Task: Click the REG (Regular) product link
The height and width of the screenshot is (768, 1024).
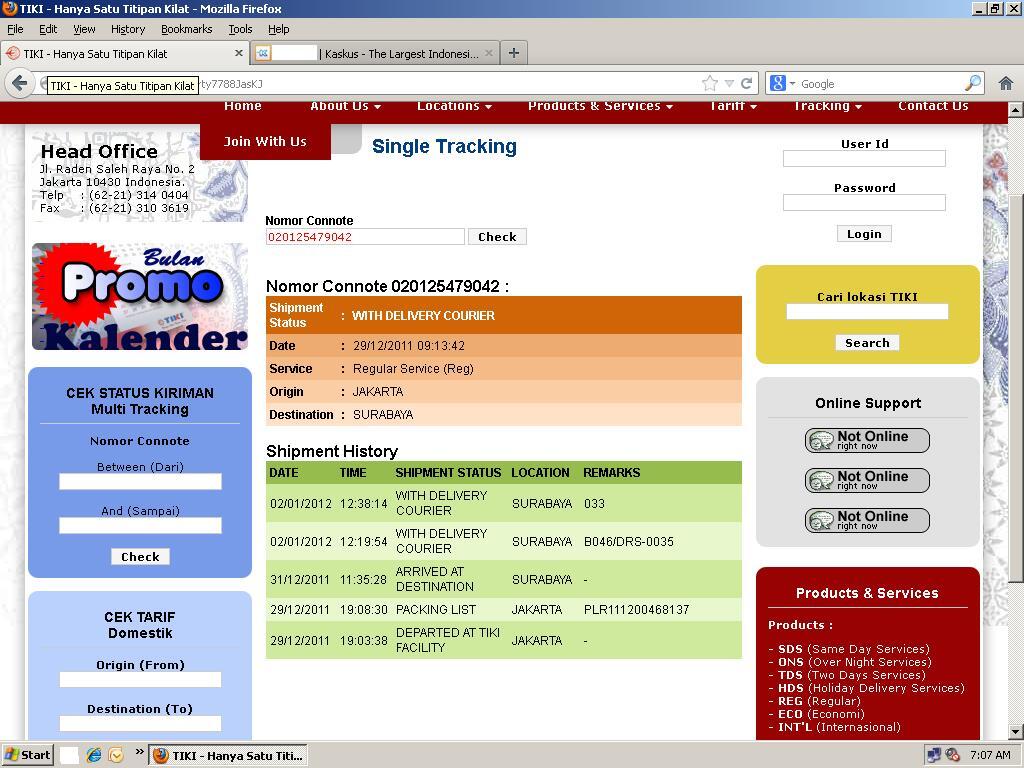Action: pyautogui.click(x=819, y=701)
